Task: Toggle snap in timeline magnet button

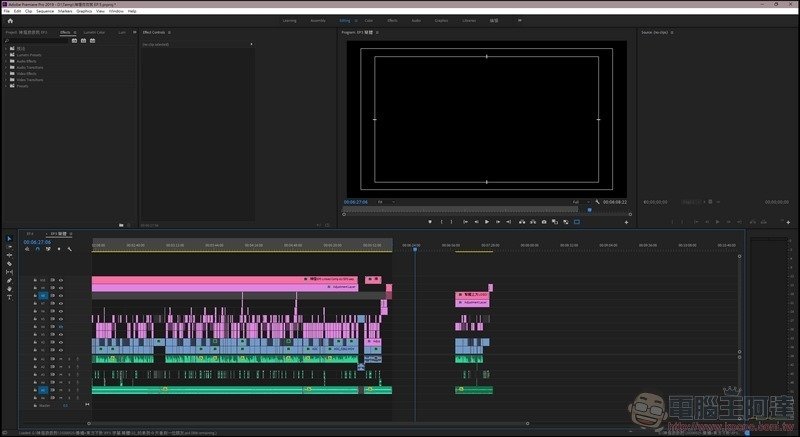Action: pos(36,250)
